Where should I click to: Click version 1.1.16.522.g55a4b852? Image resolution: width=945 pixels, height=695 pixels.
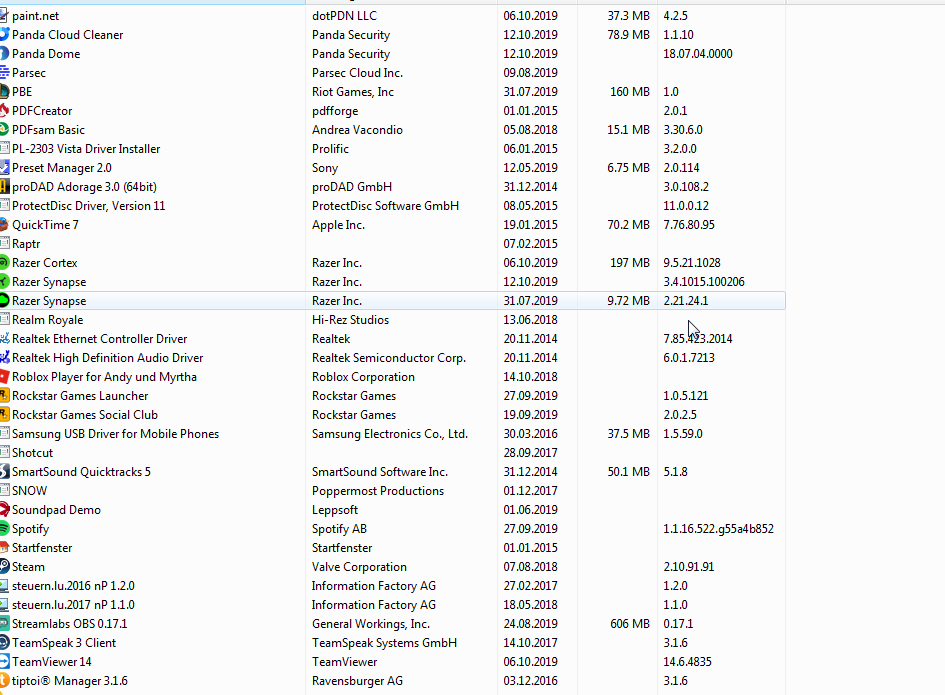point(718,528)
